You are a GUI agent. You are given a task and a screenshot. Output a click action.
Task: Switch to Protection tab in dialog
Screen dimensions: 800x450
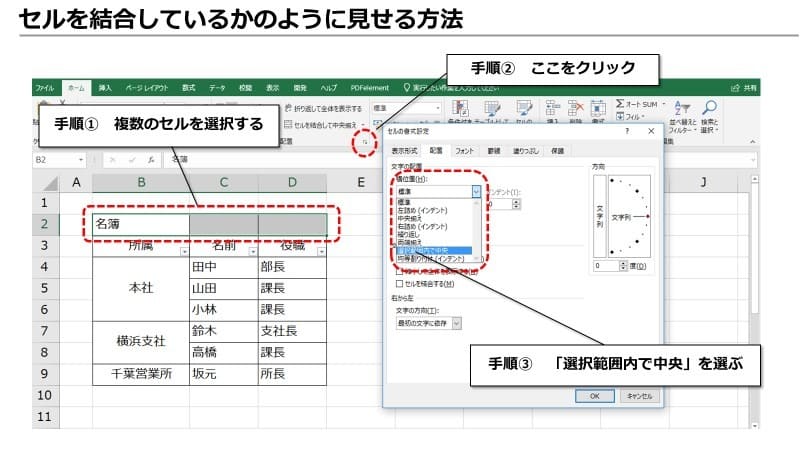click(558, 151)
